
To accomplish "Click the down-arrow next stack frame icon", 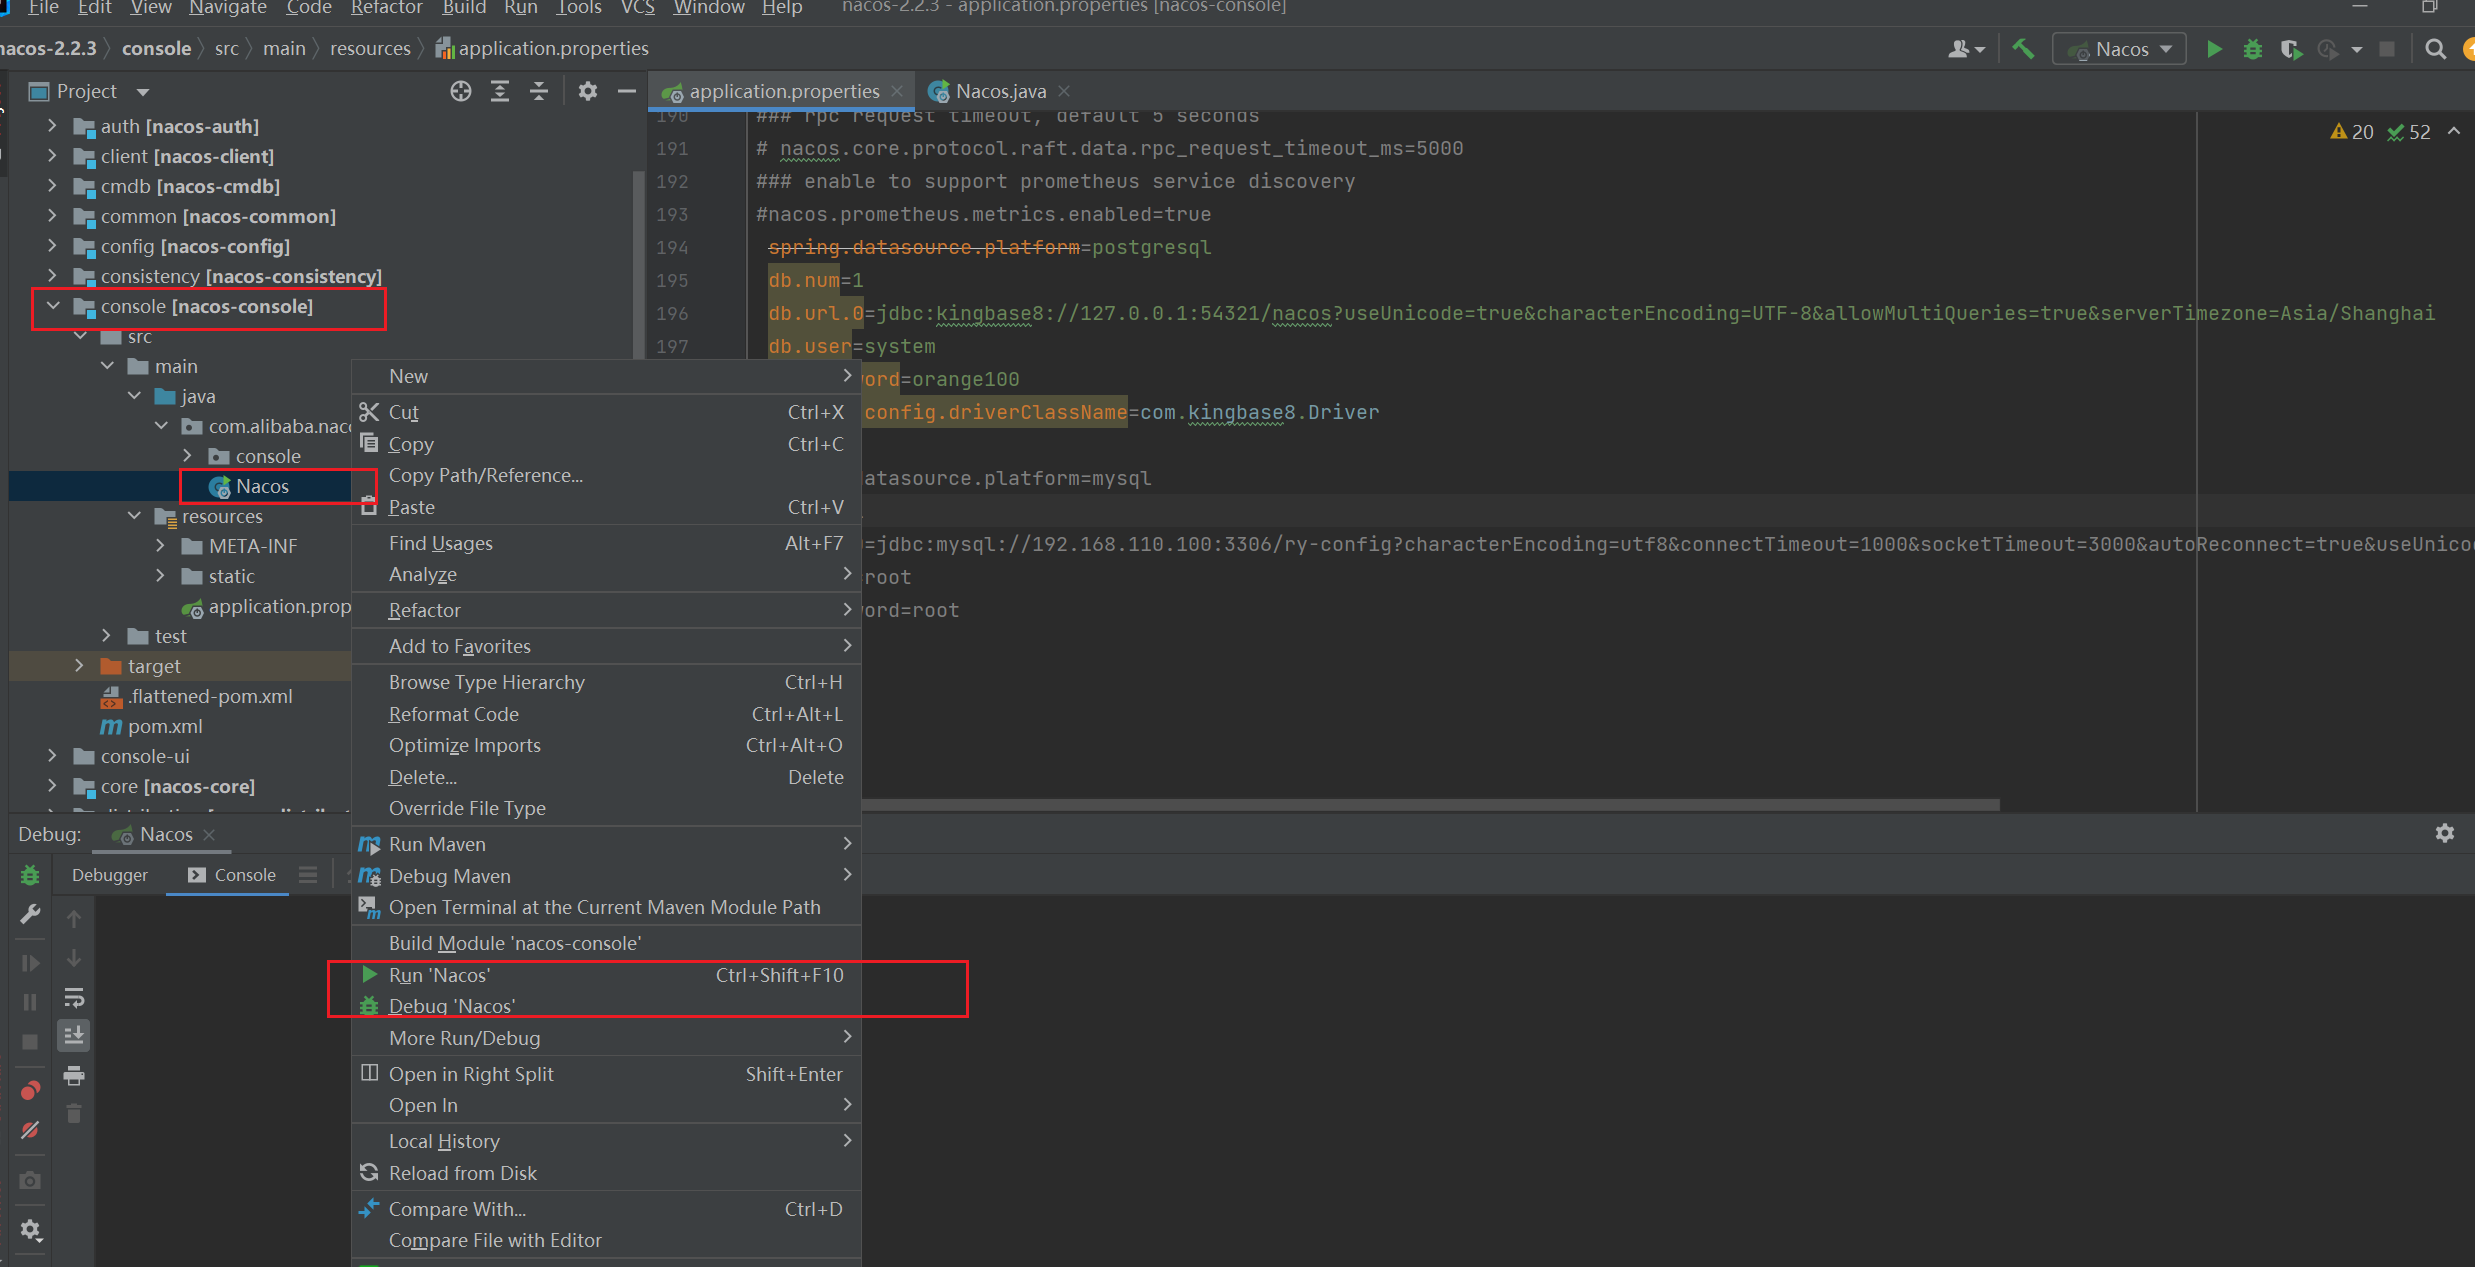I will [74, 958].
